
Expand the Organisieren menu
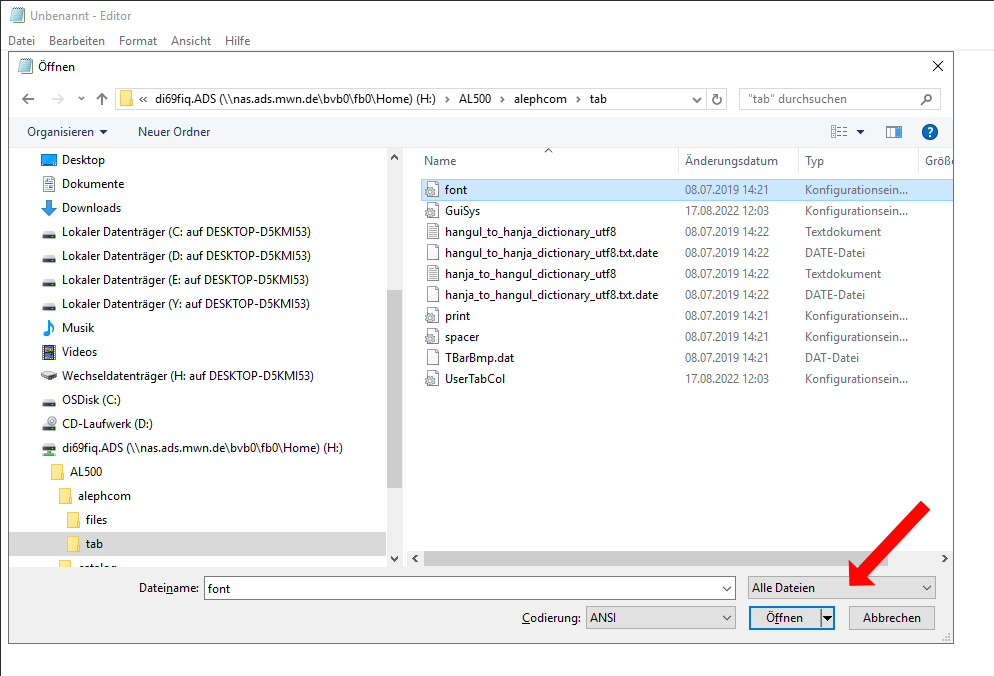[67, 132]
